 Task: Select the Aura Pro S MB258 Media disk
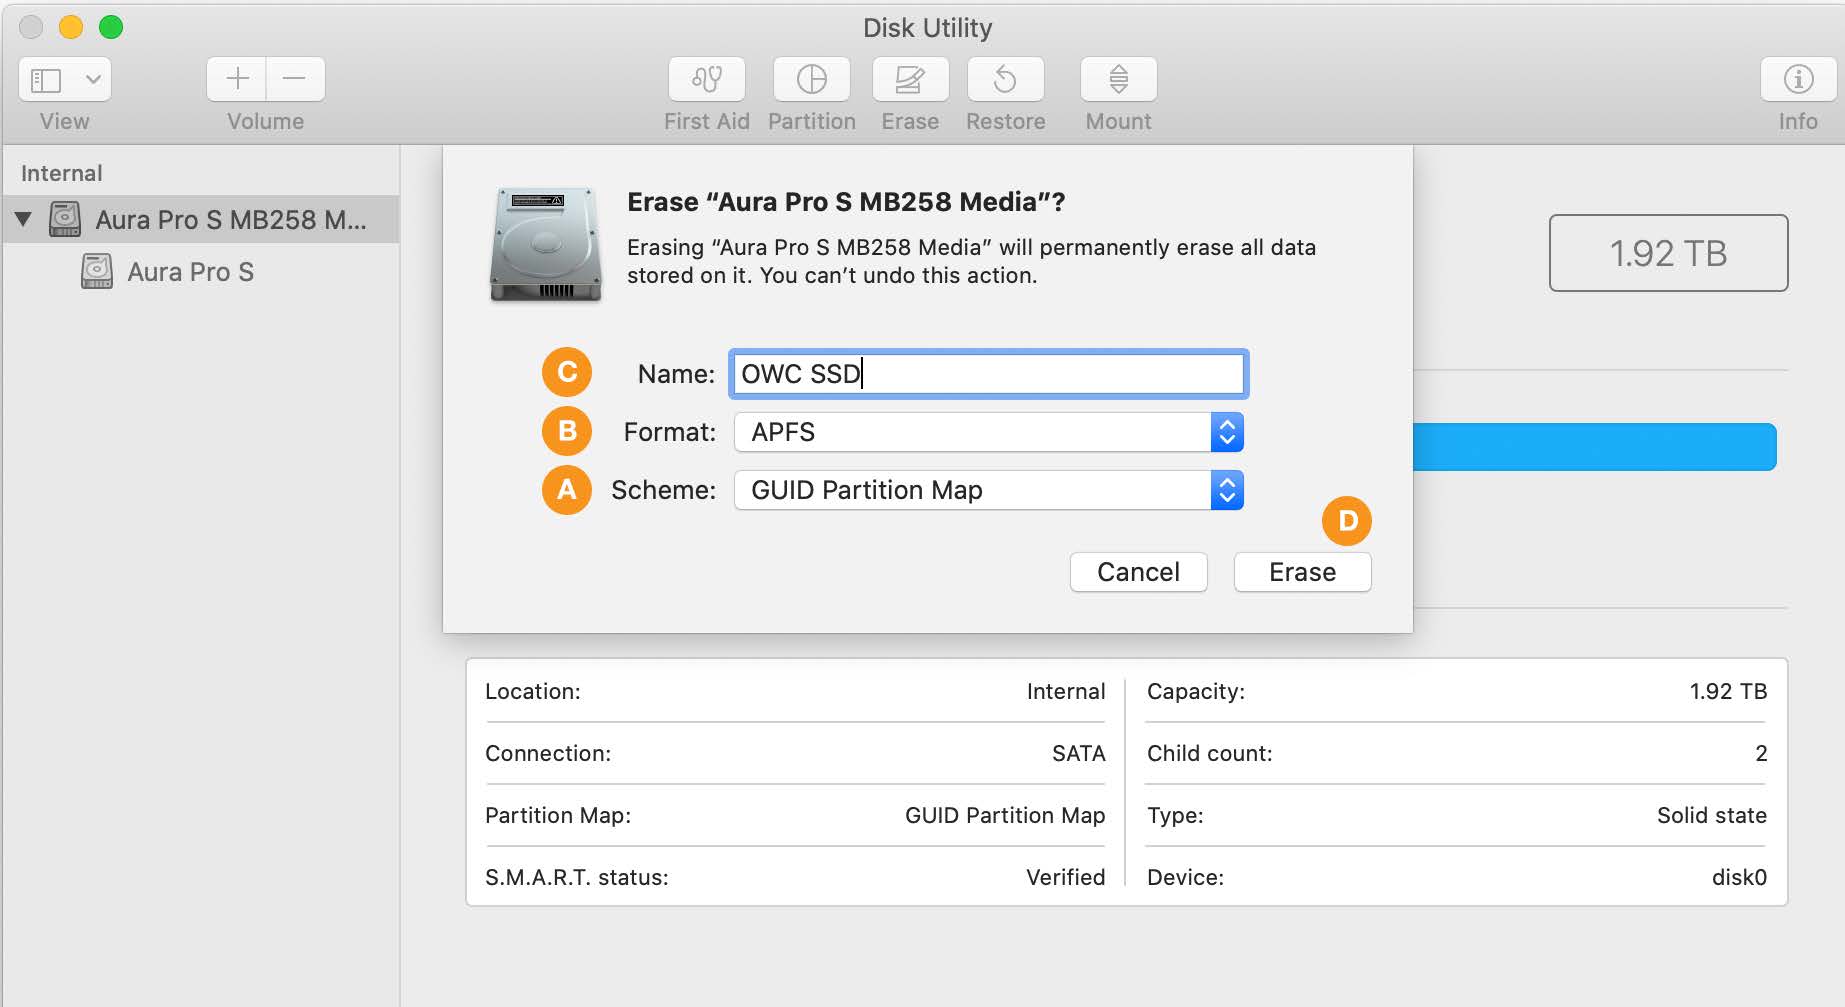(x=230, y=219)
